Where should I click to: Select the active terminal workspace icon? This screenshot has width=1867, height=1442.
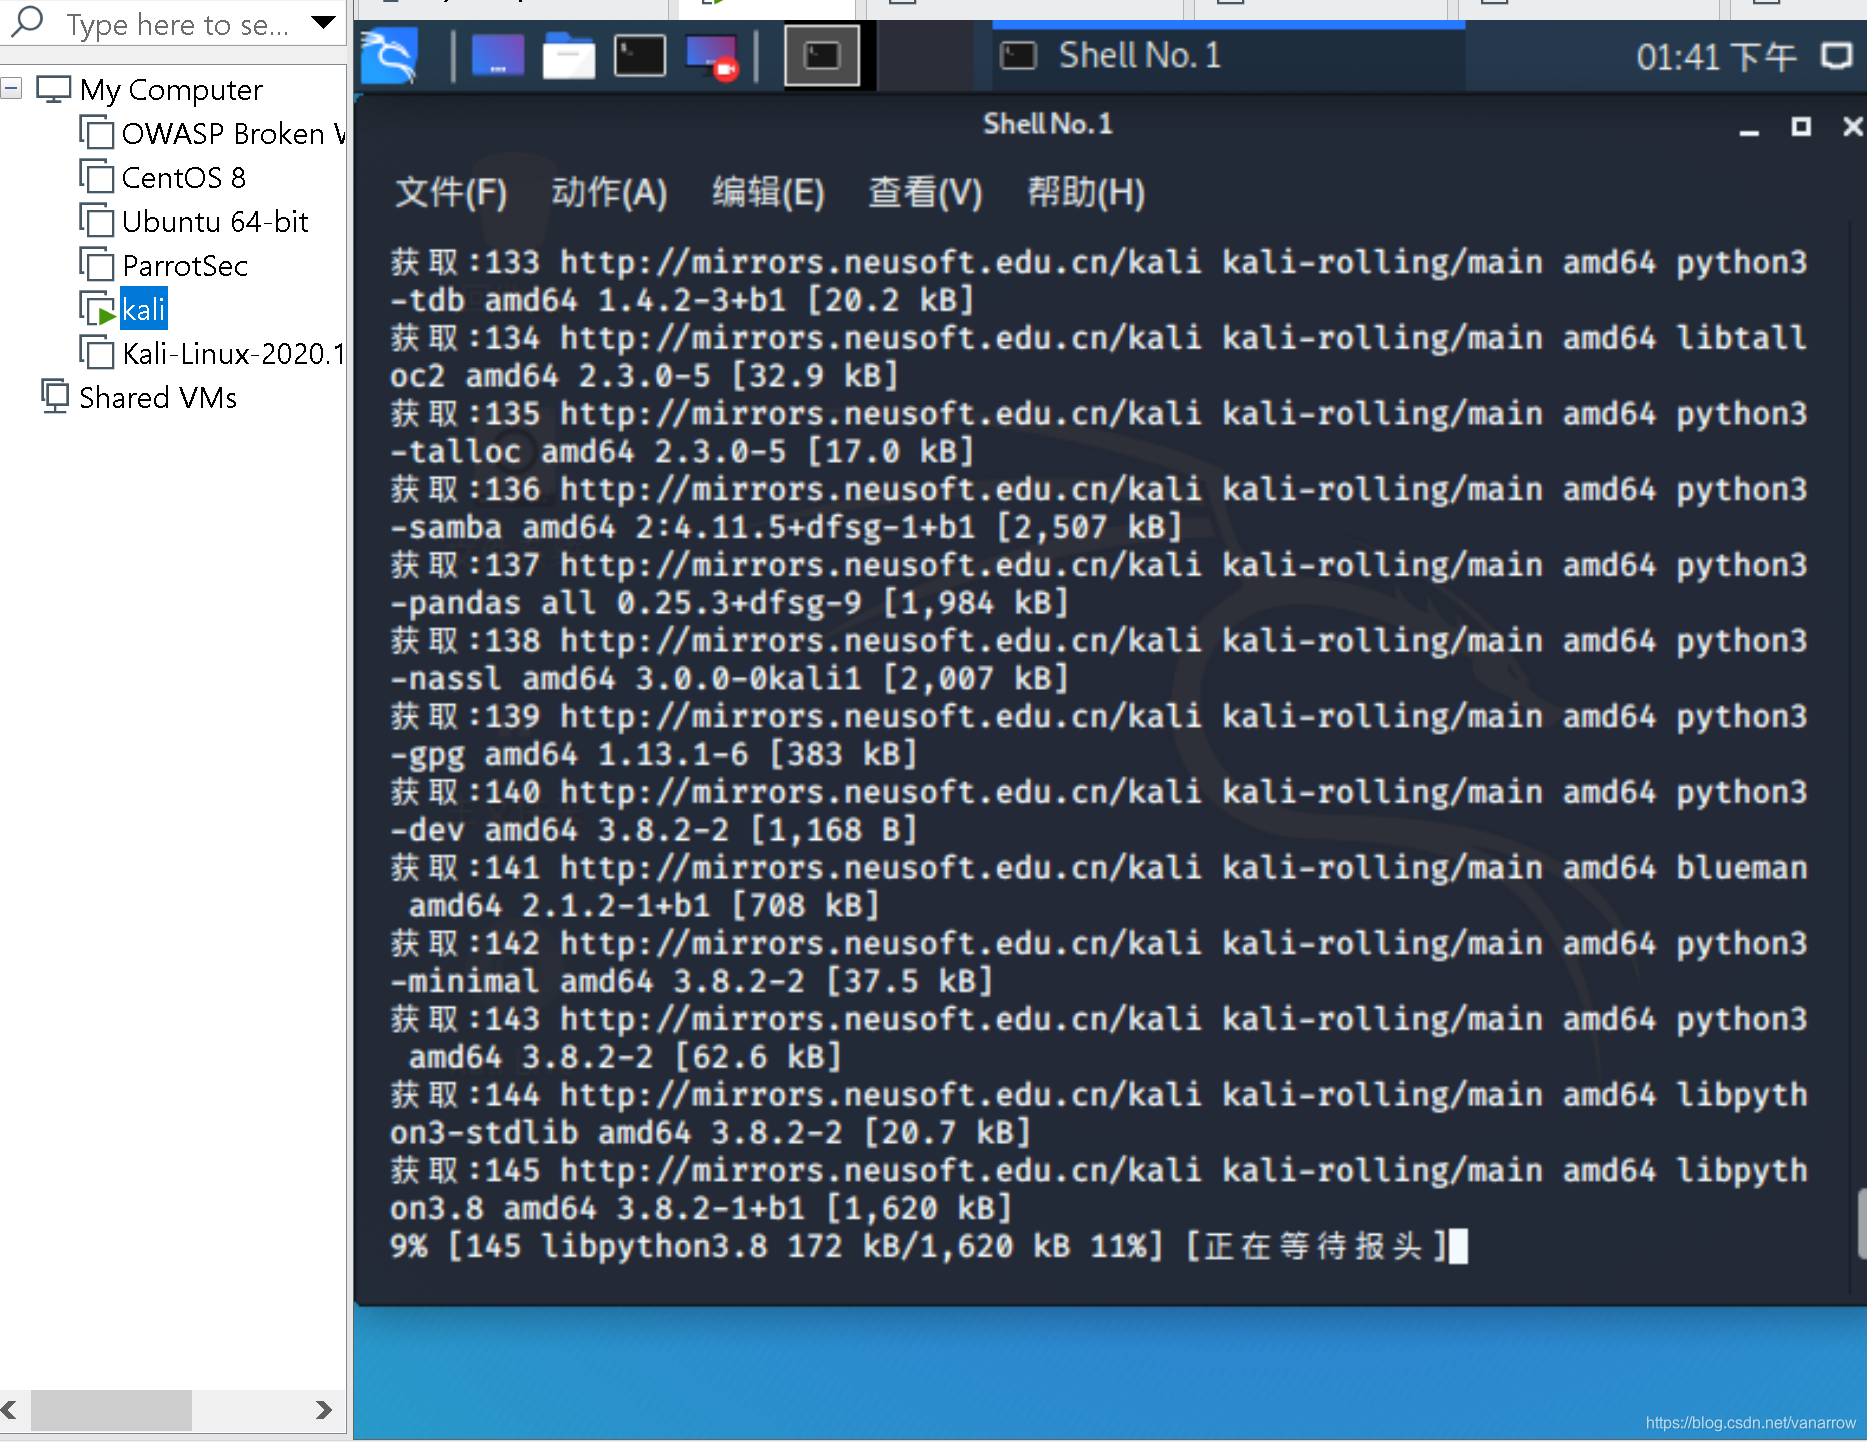coord(820,56)
